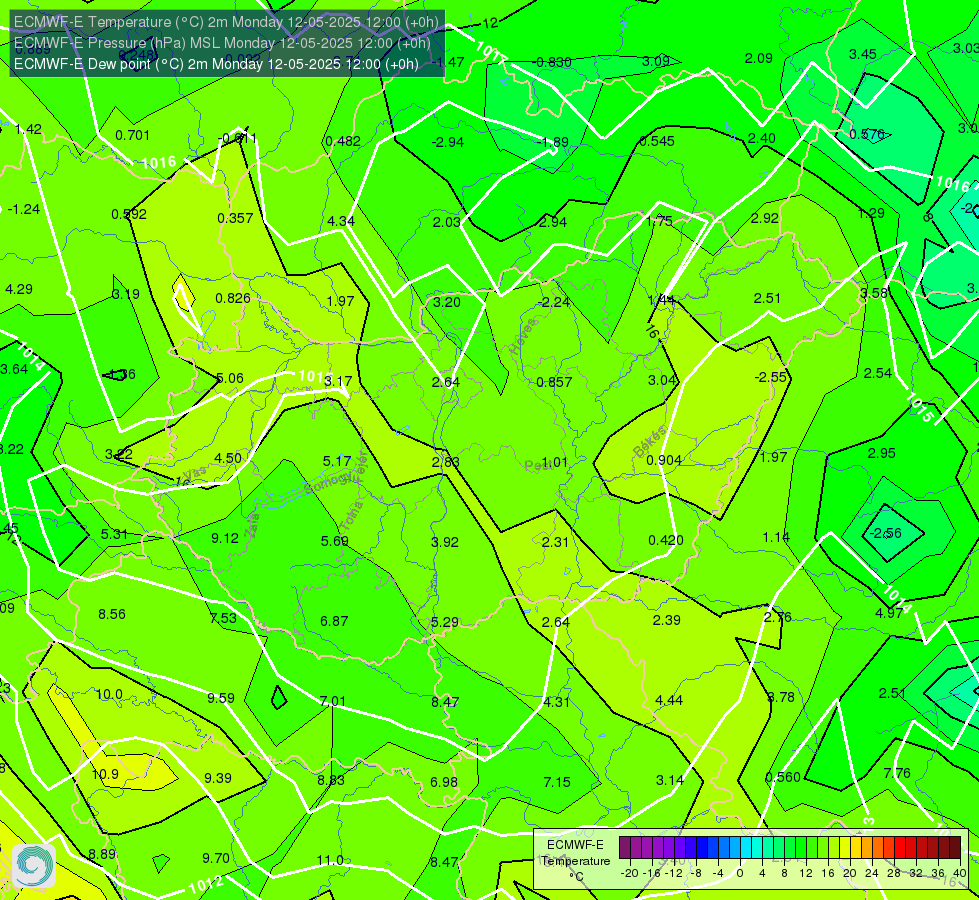The height and width of the screenshot is (900, 979).
Task: Click the dew point value 2.40
Action: [762, 138]
